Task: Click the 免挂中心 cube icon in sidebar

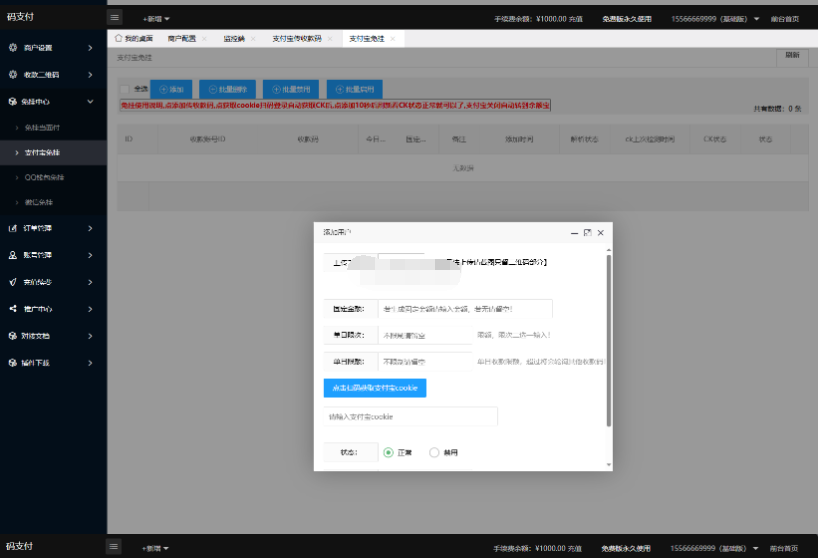Action: [x=13, y=101]
